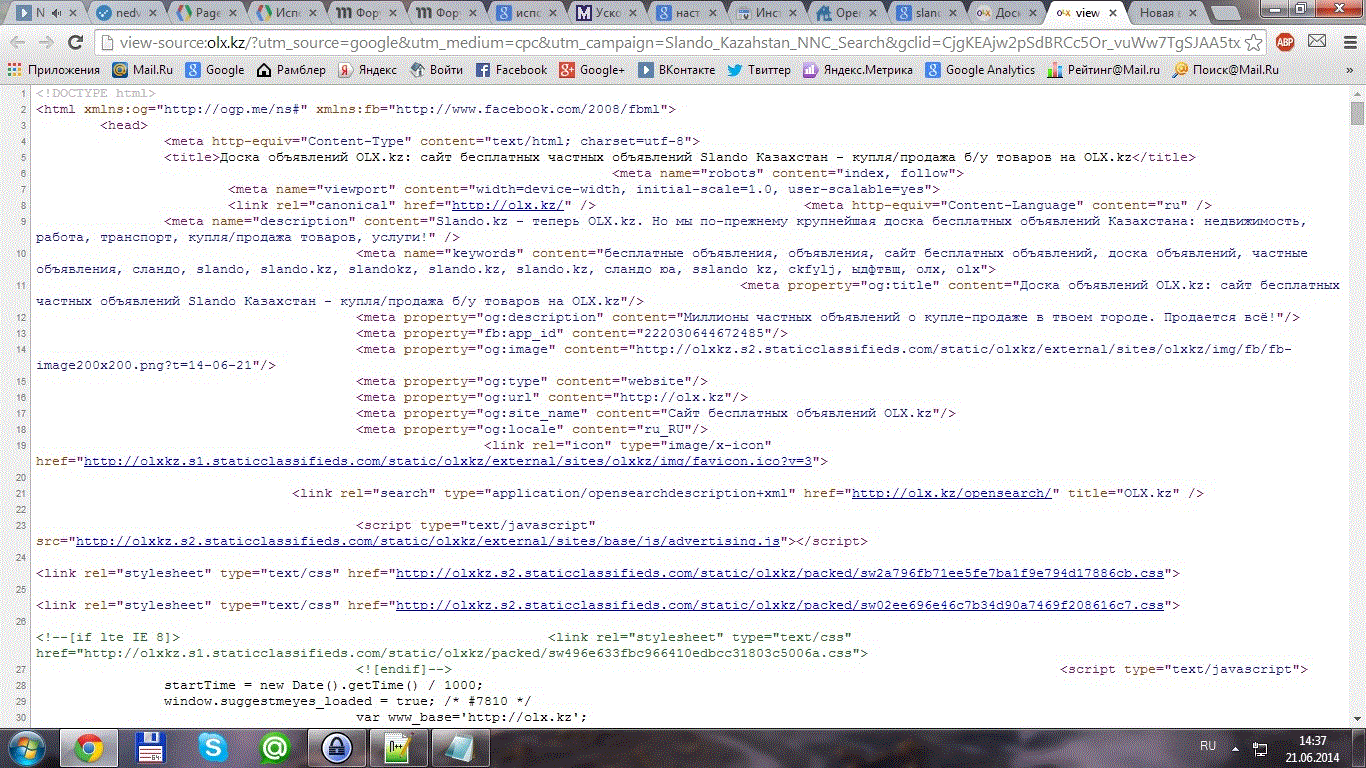This screenshot has width=1366, height=768.
Task: Click the vertical scrollbar thumb
Action: pyautogui.click(x=1357, y=113)
